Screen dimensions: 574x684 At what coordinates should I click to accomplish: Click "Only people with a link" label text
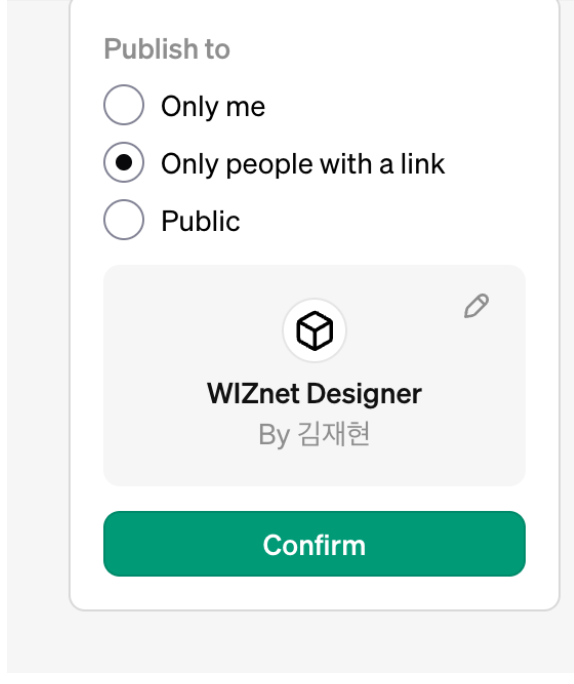tap(303, 164)
